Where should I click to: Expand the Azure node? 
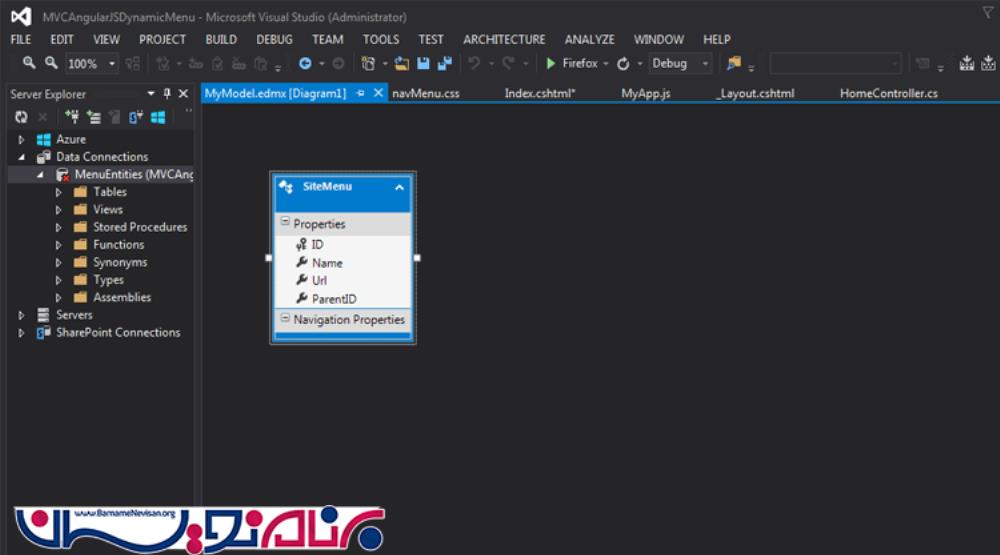tap(21, 139)
